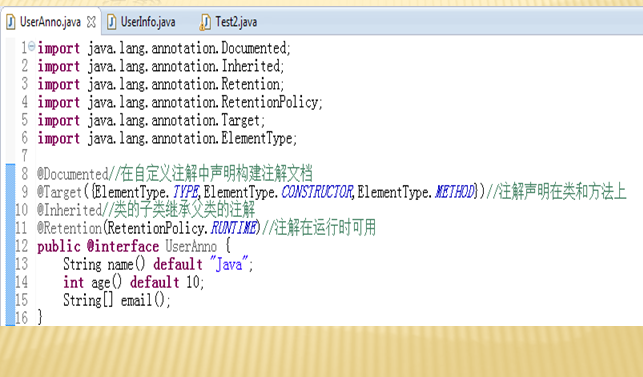The height and width of the screenshot is (377, 643).
Task: Click the 'public' keyword on line 12
Action: [59, 246]
